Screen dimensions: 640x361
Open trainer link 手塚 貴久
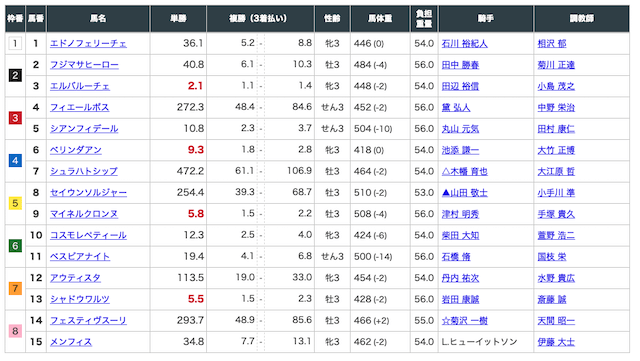pos(556,214)
